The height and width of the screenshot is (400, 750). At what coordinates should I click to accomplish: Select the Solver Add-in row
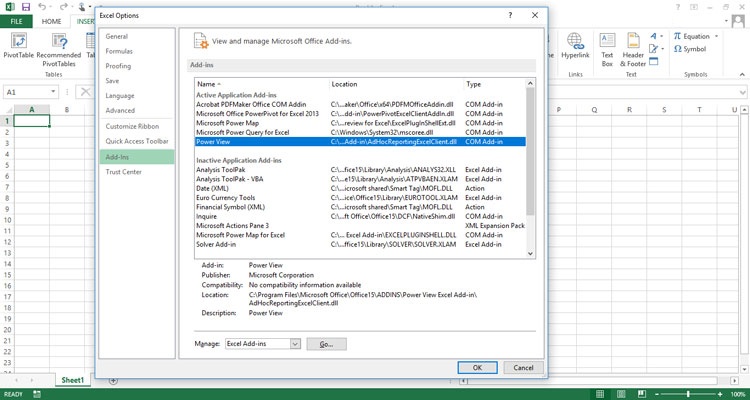(360, 244)
